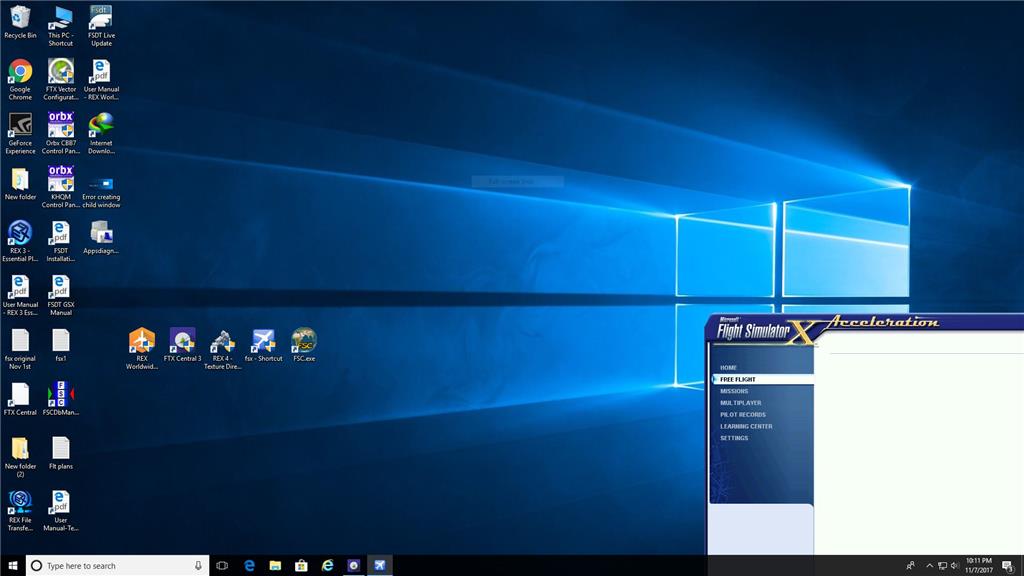Select the Google Chrome desktop shortcut

coord(20,80)
